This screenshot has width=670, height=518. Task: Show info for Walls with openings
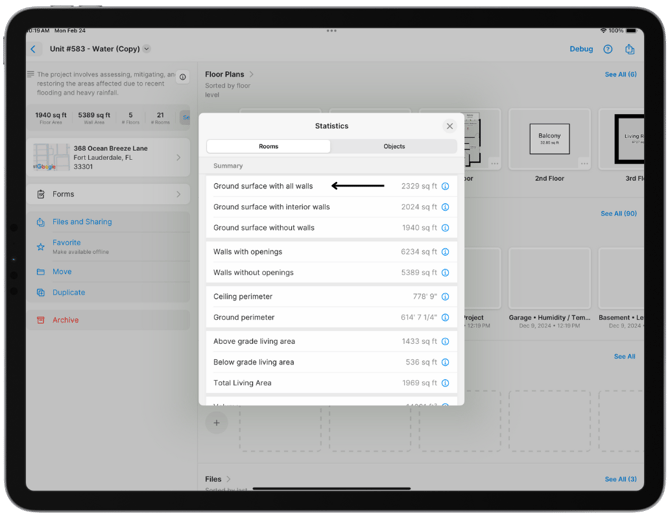click(x=445, y=252)
